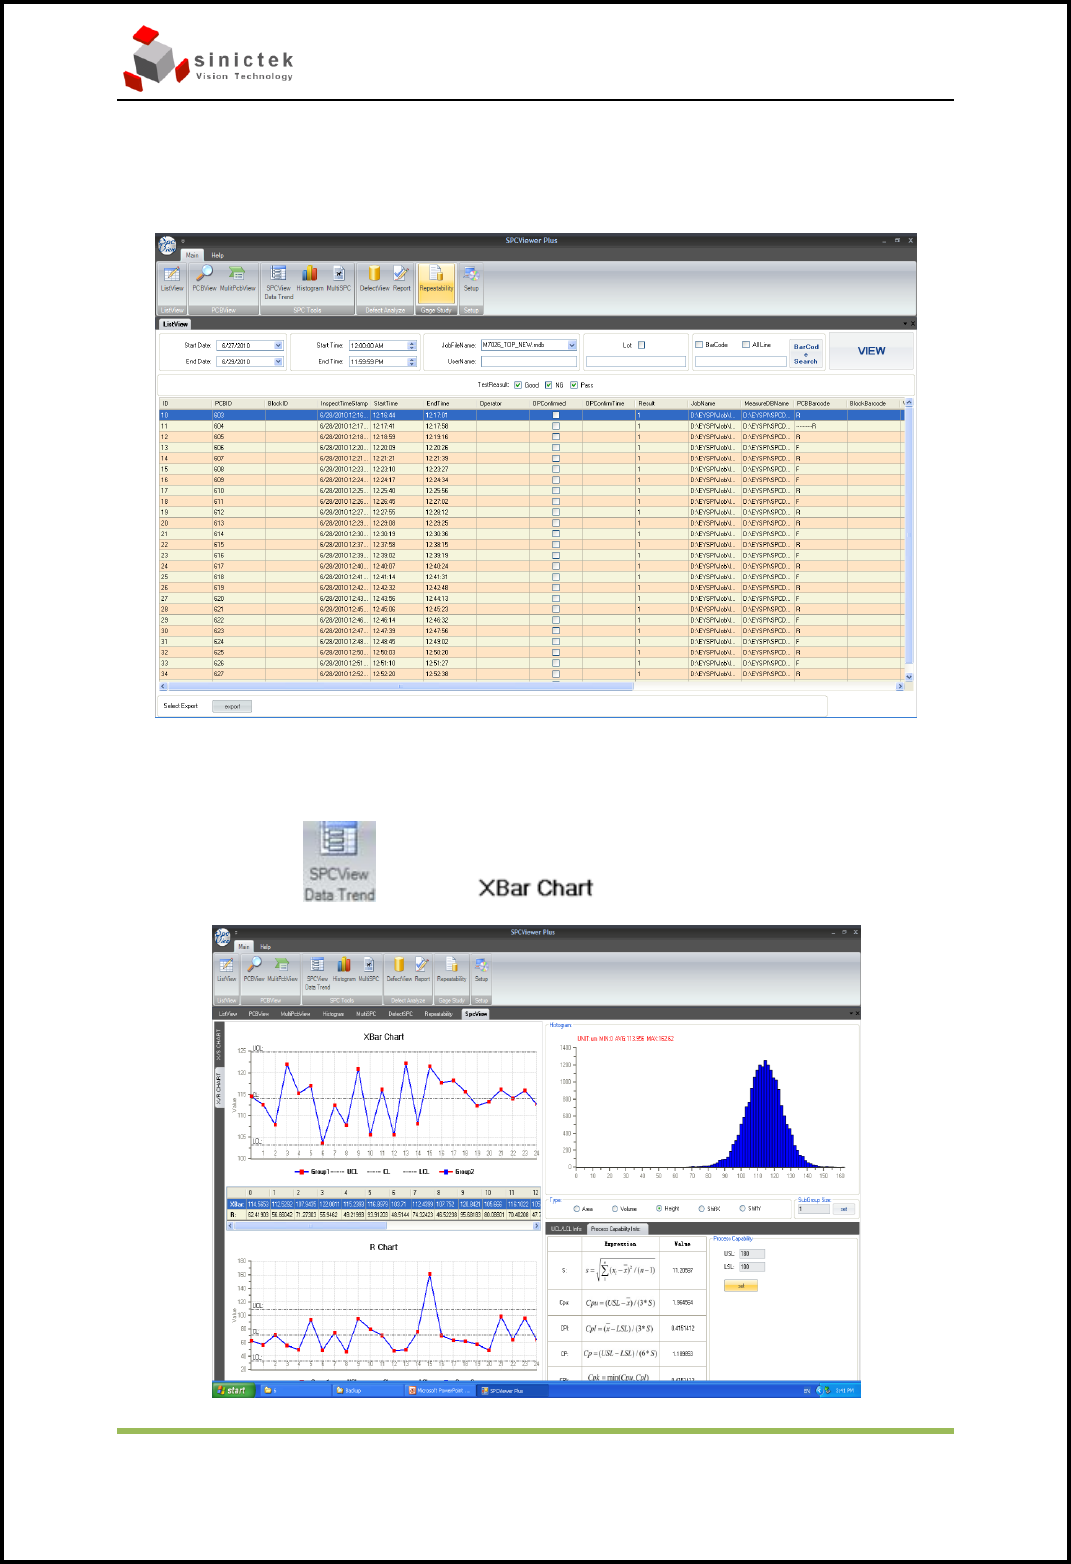
Task: Open Main ribbon tab in upper window
Action: [x=192, y=255]
